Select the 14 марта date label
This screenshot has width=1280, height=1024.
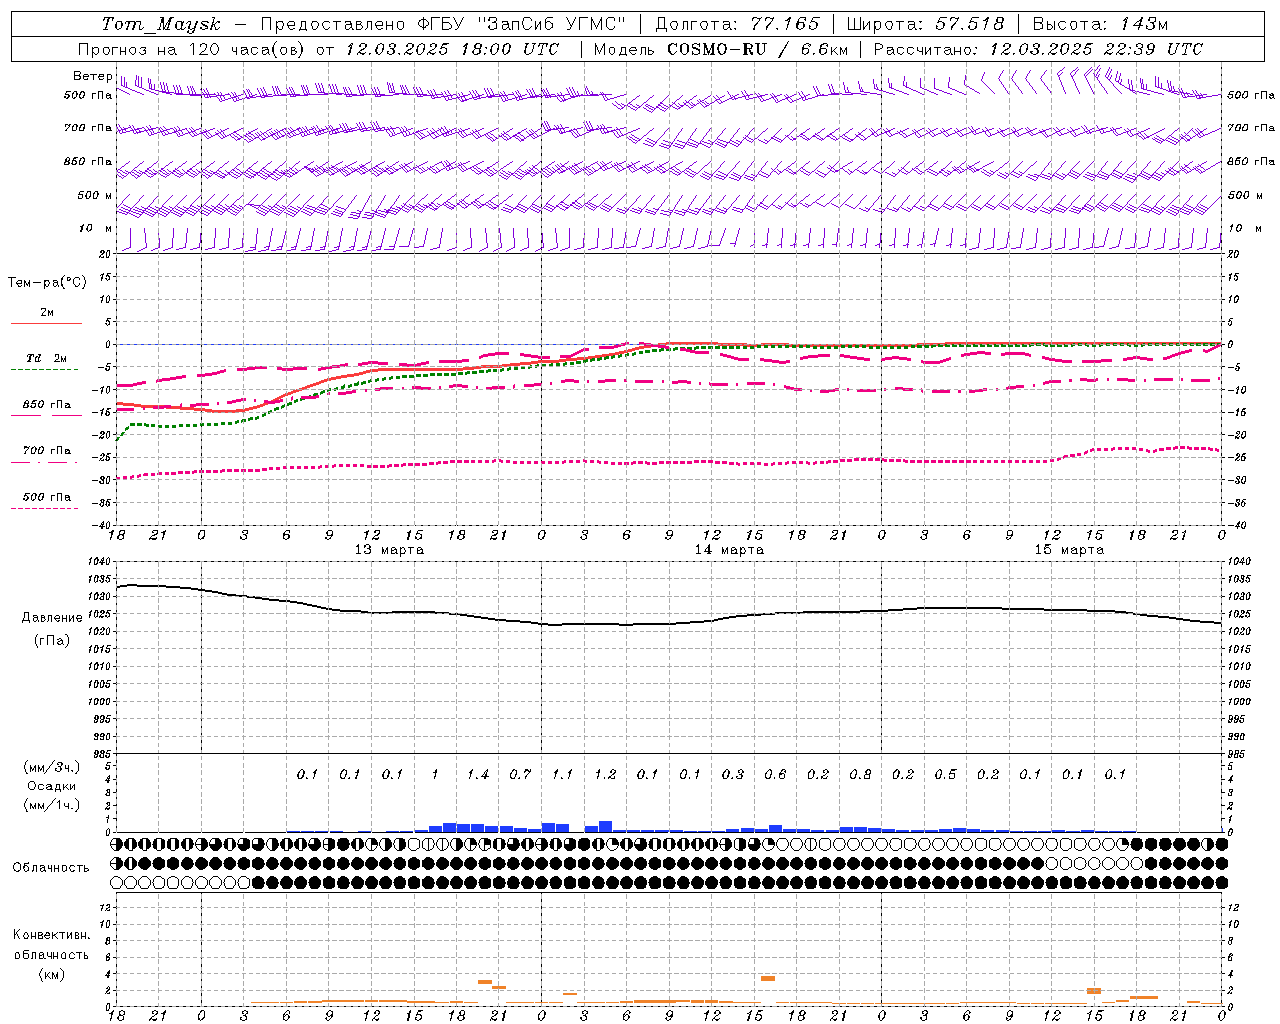pos(729,549)
